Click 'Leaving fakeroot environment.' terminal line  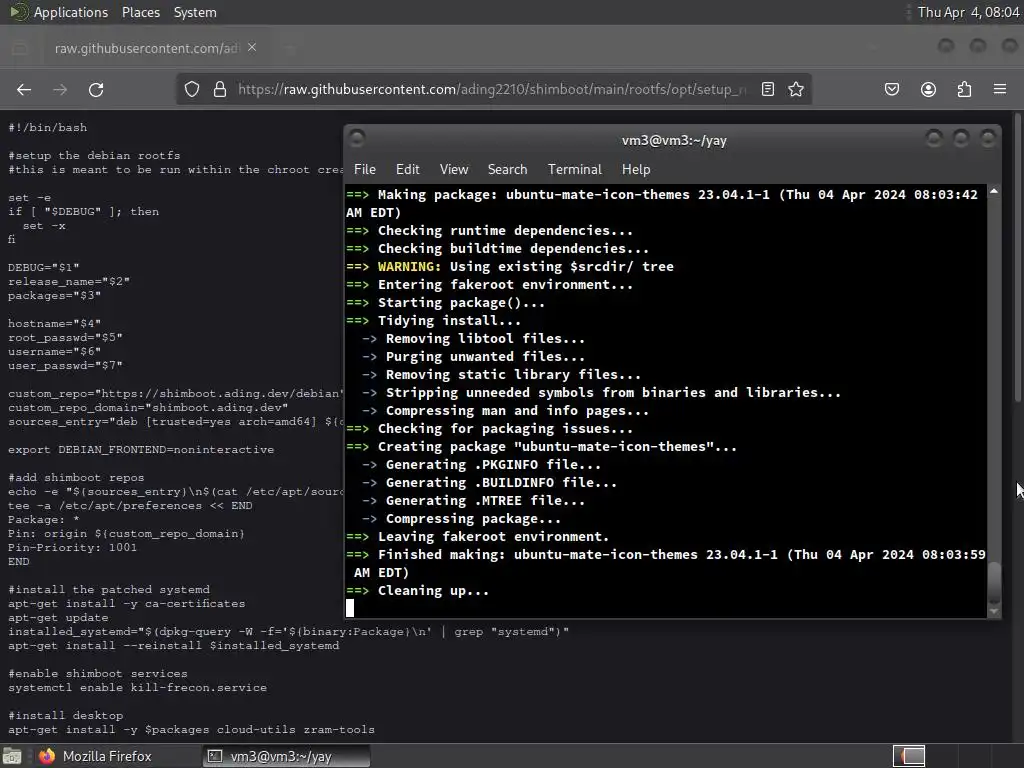point(493,536)
